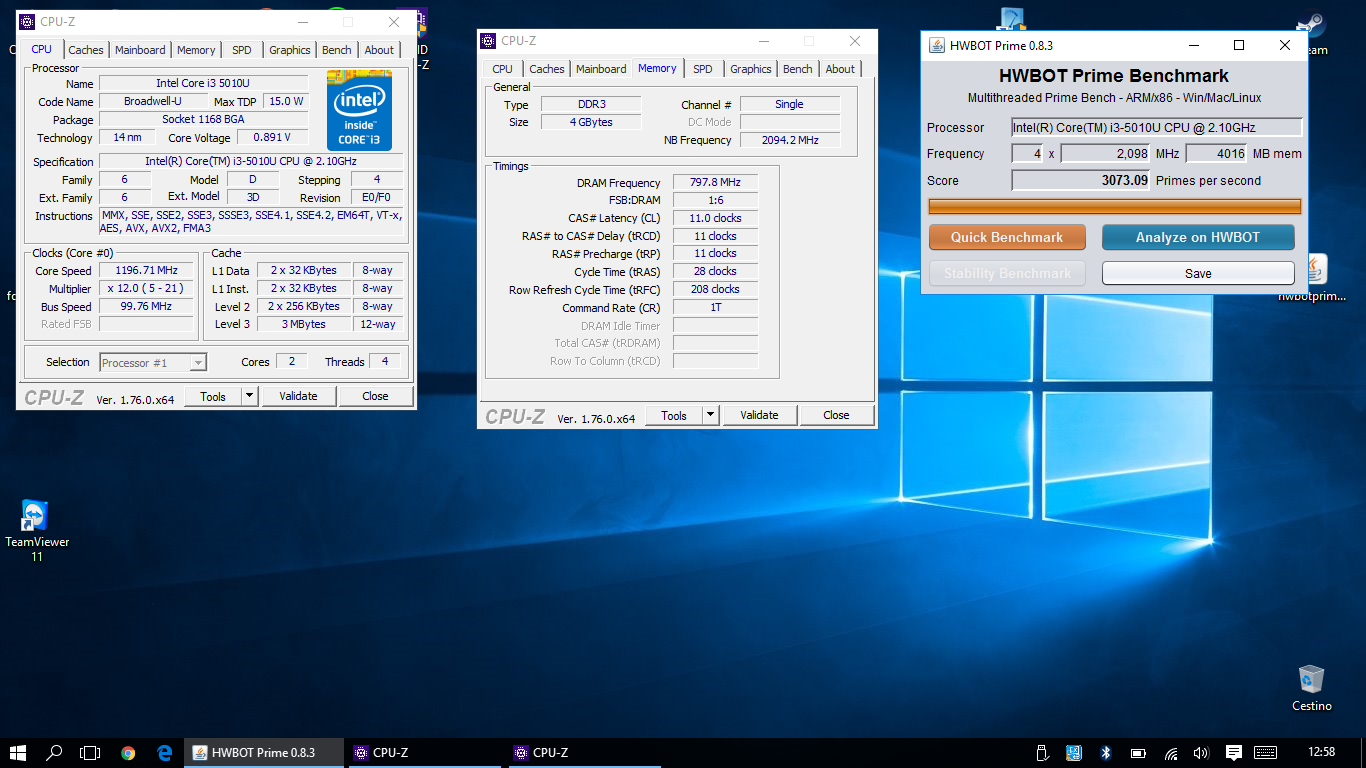
Task: Open the Action Center notifications icon
Action: 1234,753
